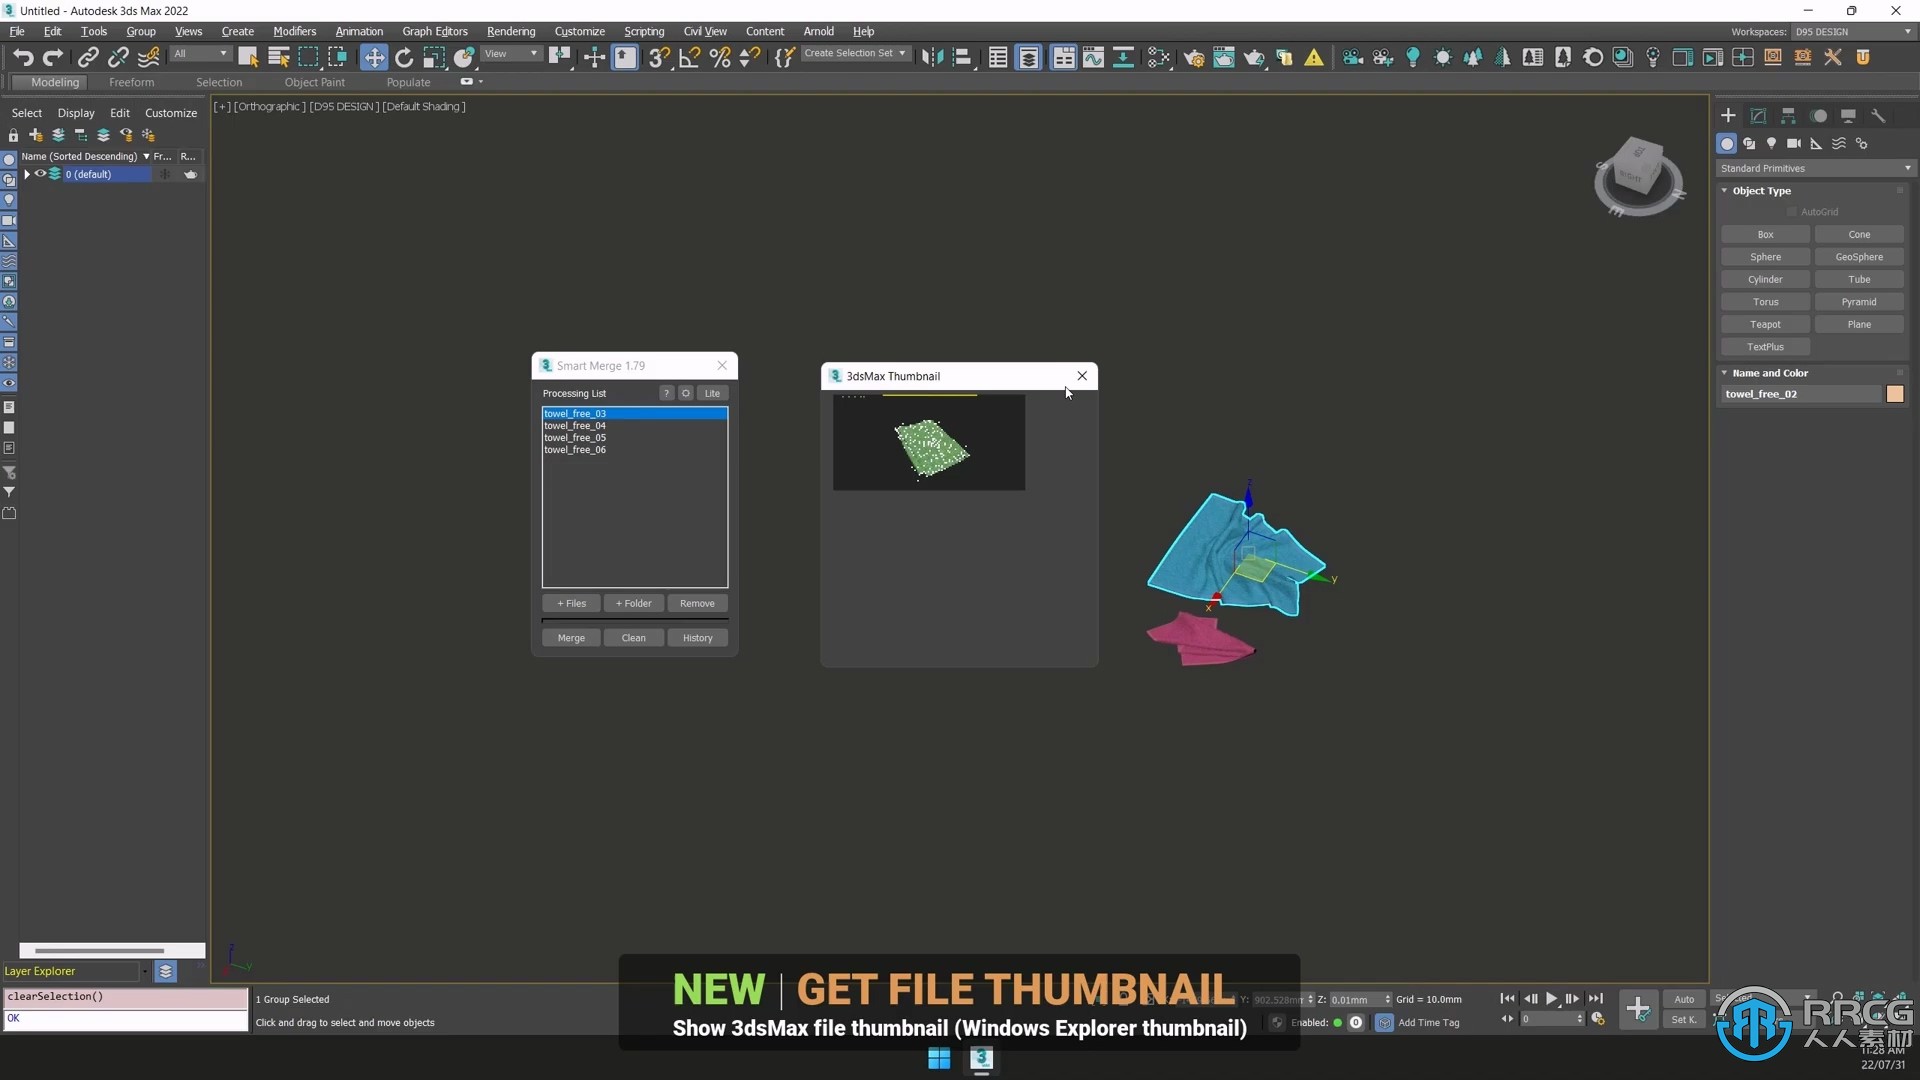Activate the Select and Move tool
Screen dimensions: 1920x1080
[x=374, y=57]
